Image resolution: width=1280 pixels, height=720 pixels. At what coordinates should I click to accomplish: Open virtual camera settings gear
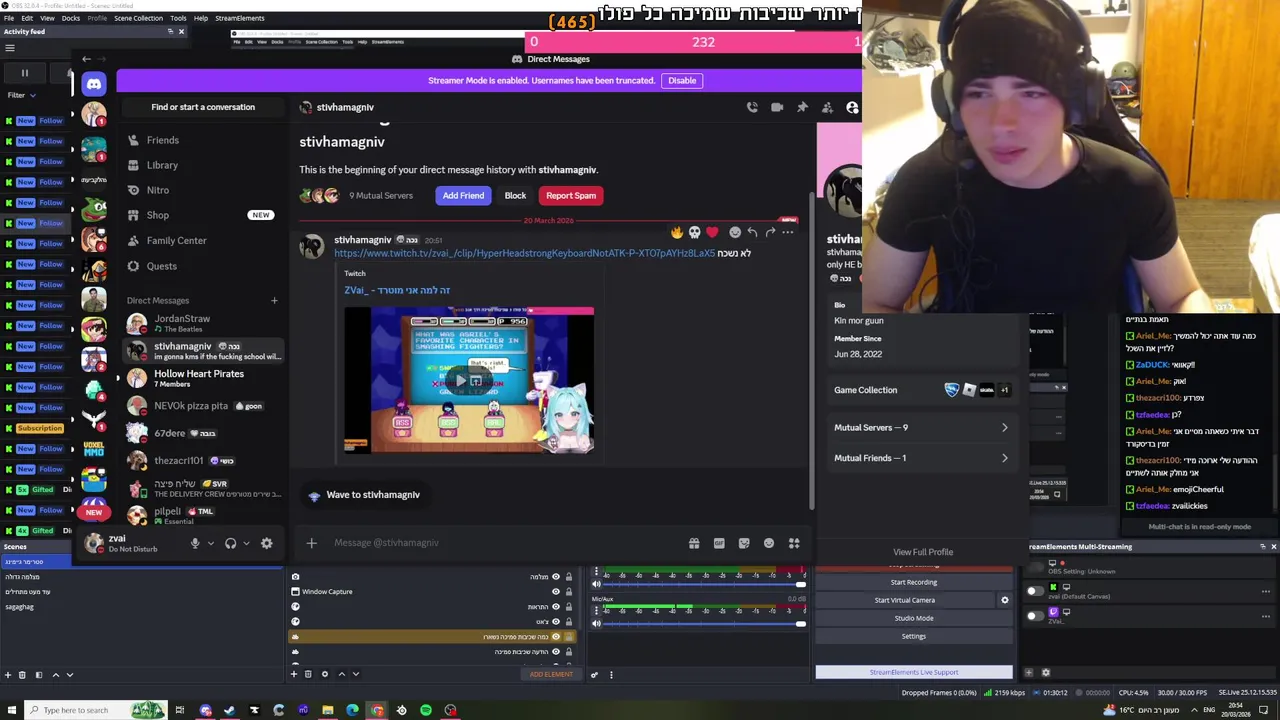click(x=1005, y=600)
